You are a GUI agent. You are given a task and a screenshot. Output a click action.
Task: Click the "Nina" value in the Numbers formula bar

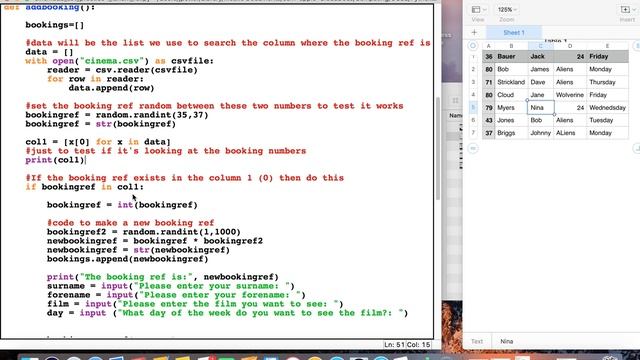pyautogui.click(x=507, y=341)
